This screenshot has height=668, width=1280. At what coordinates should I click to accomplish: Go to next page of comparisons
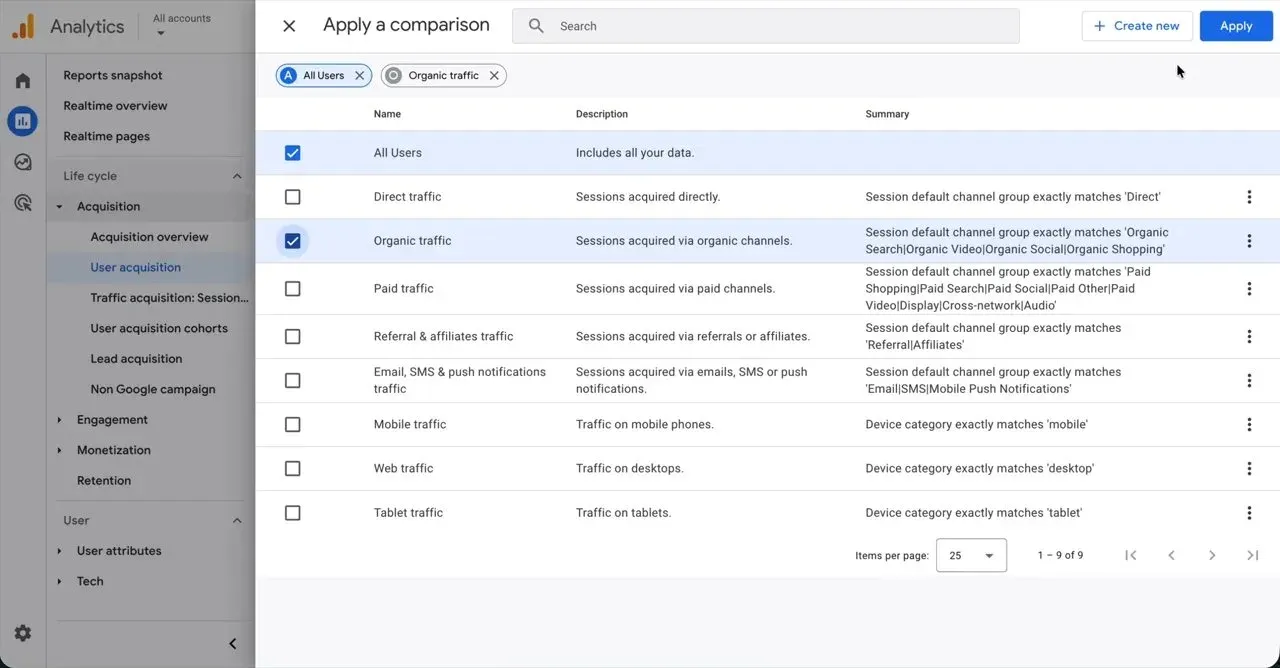point(1212,555)
